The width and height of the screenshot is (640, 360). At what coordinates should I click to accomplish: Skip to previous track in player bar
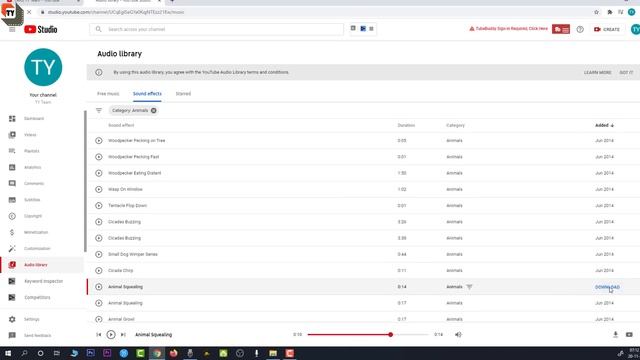click(99, 335)
